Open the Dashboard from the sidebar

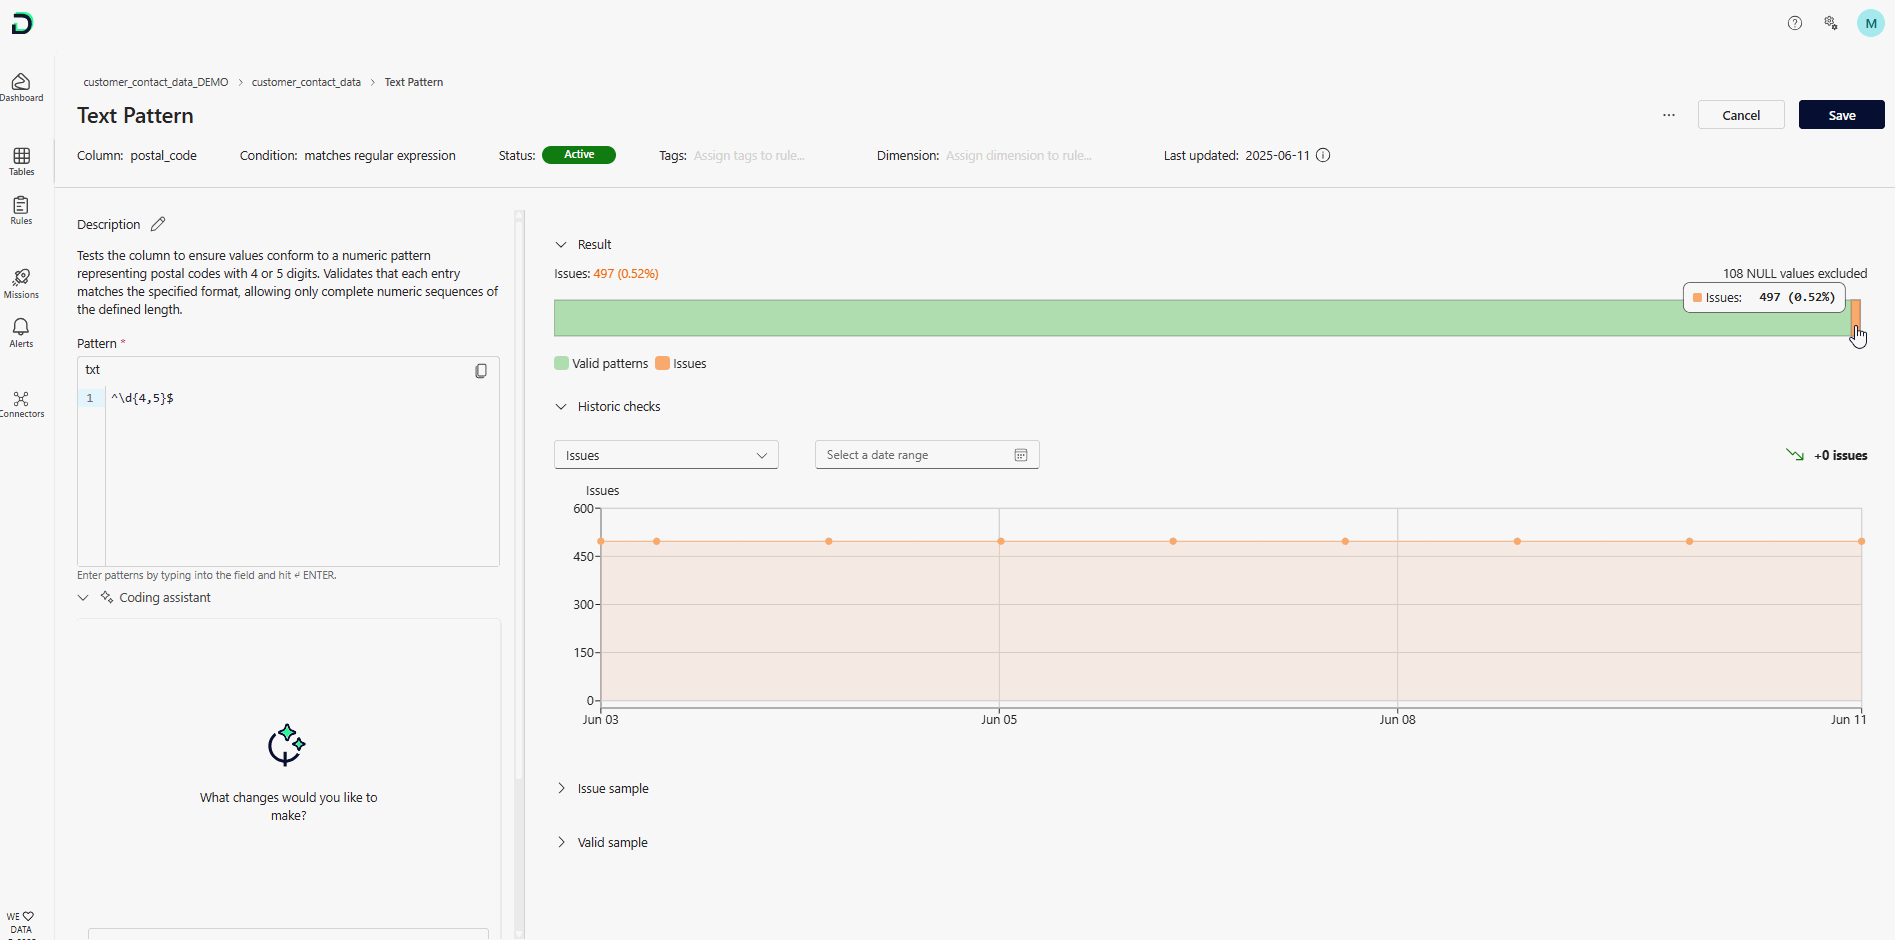[x=21, y=87]
